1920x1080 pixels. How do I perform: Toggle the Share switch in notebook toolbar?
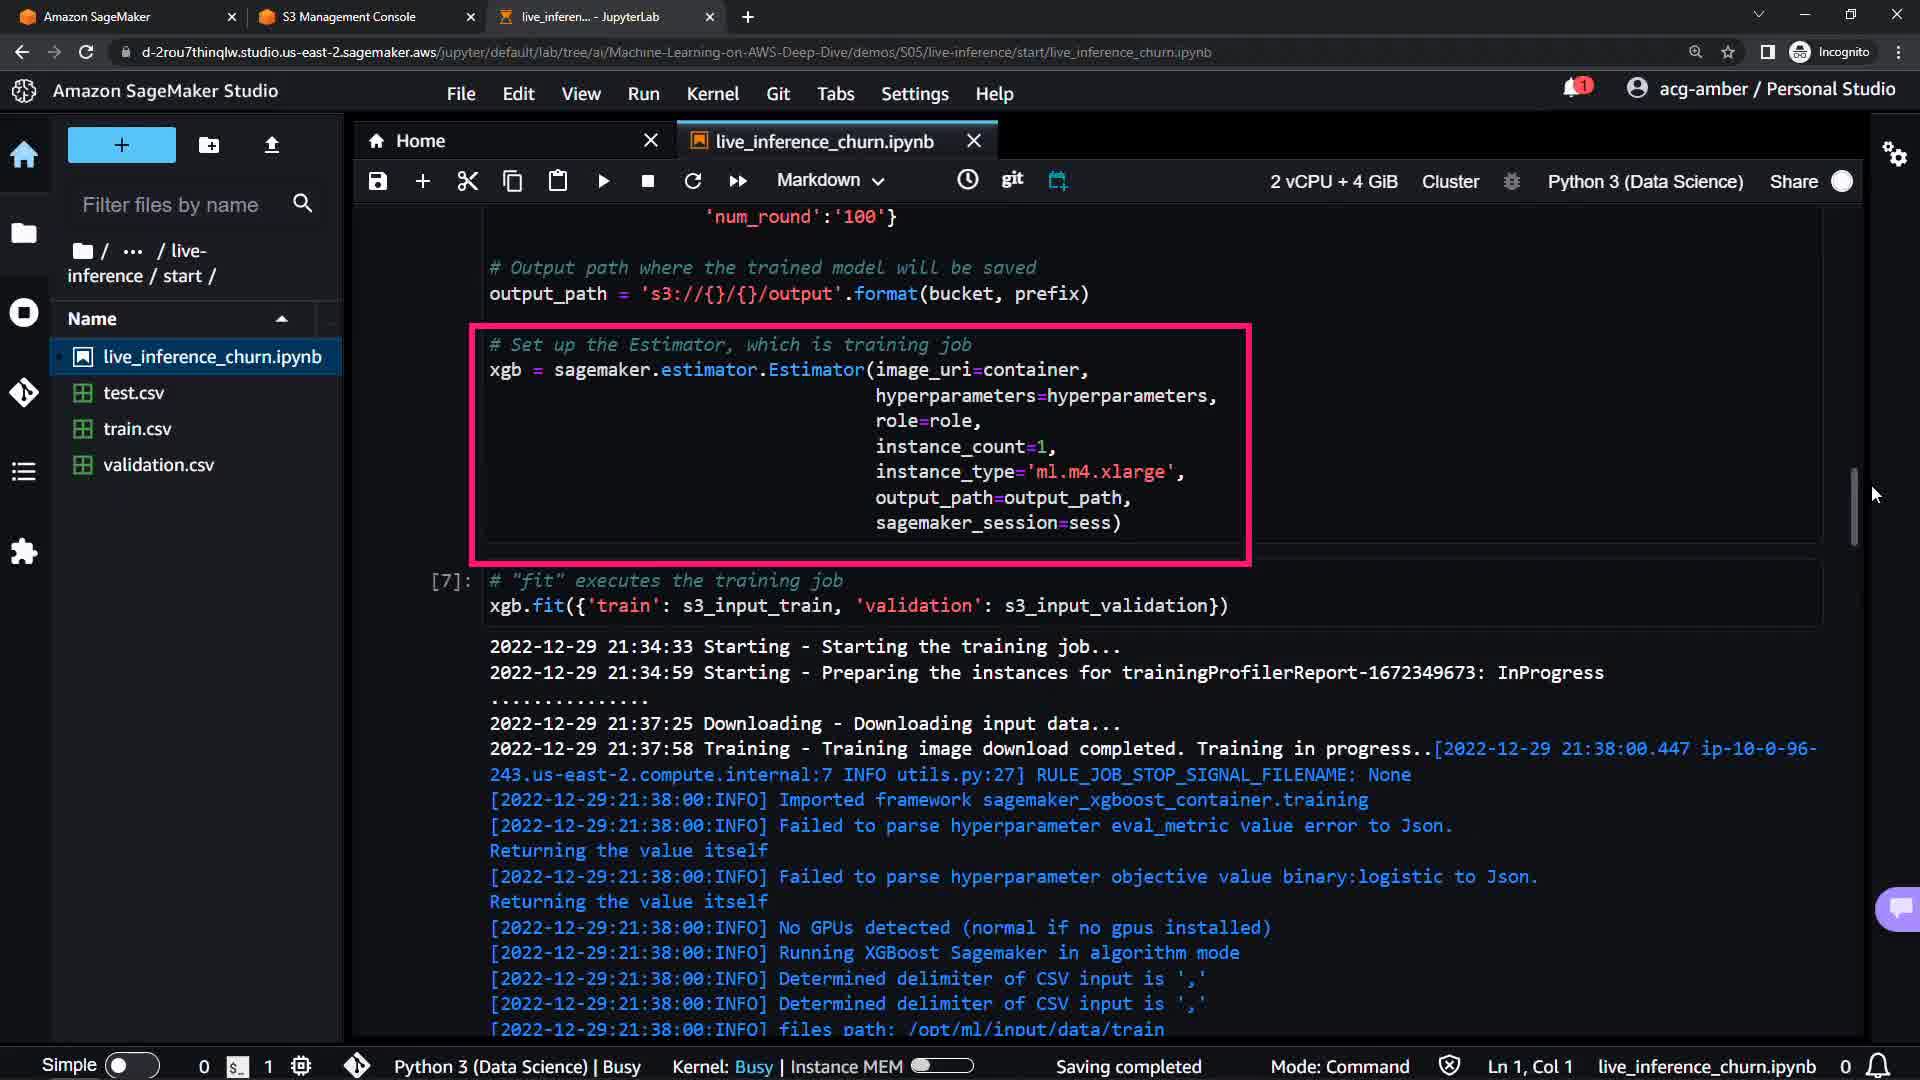coord(1841,181)
